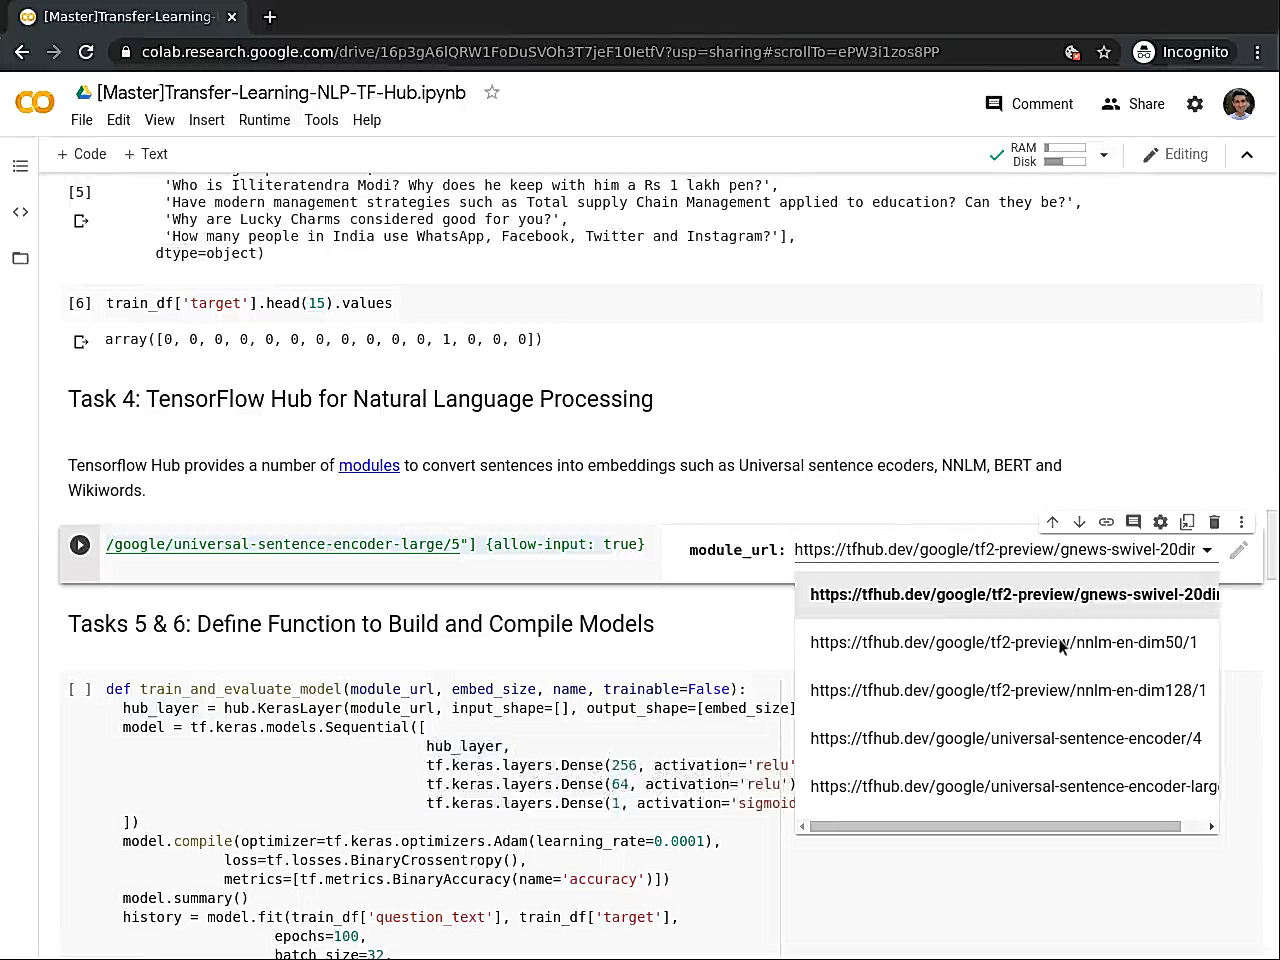Open the RAM and Disk dropdown arrow
Image resolution: width=1280 pixels, height=960 pixels.
1104,155
